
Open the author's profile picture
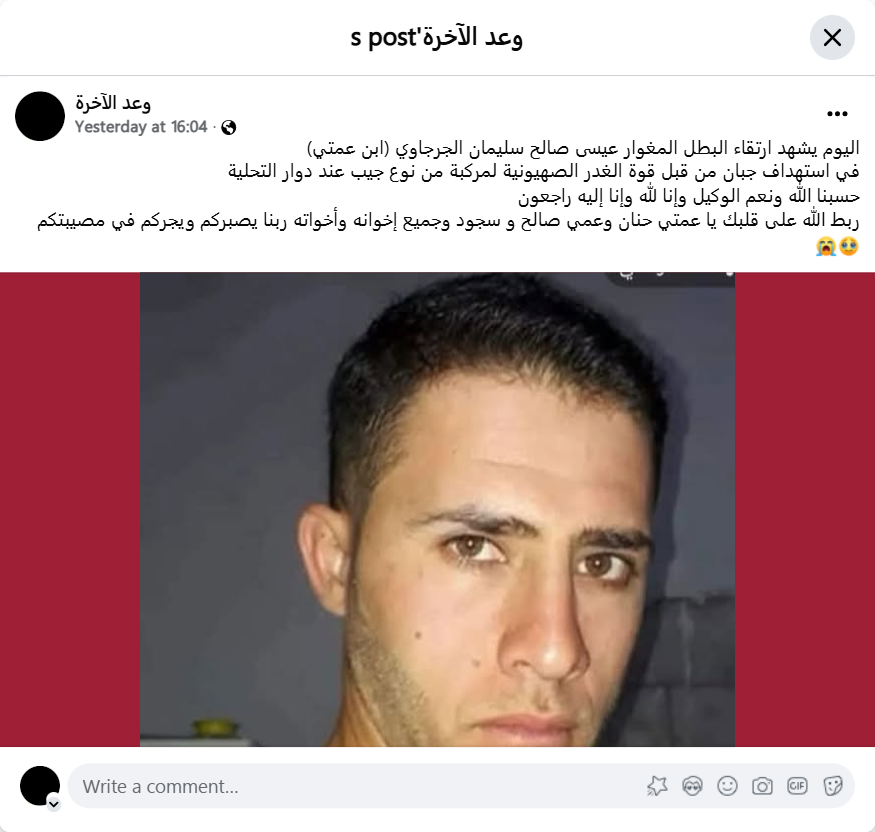pyautogui.click(x=40, y=116)
